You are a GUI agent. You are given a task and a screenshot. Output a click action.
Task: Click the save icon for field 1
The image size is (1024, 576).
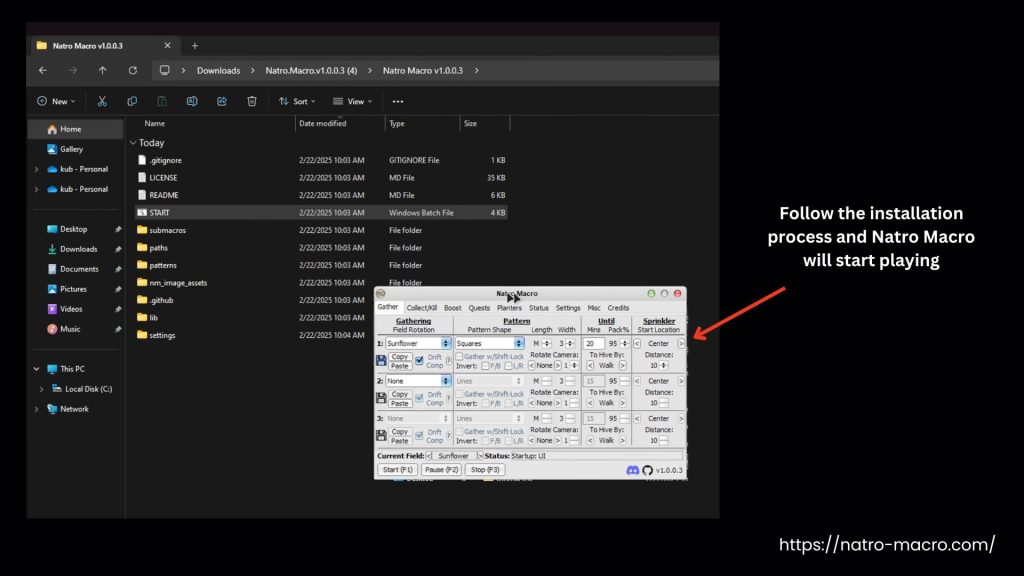click(x=381, y=360)
